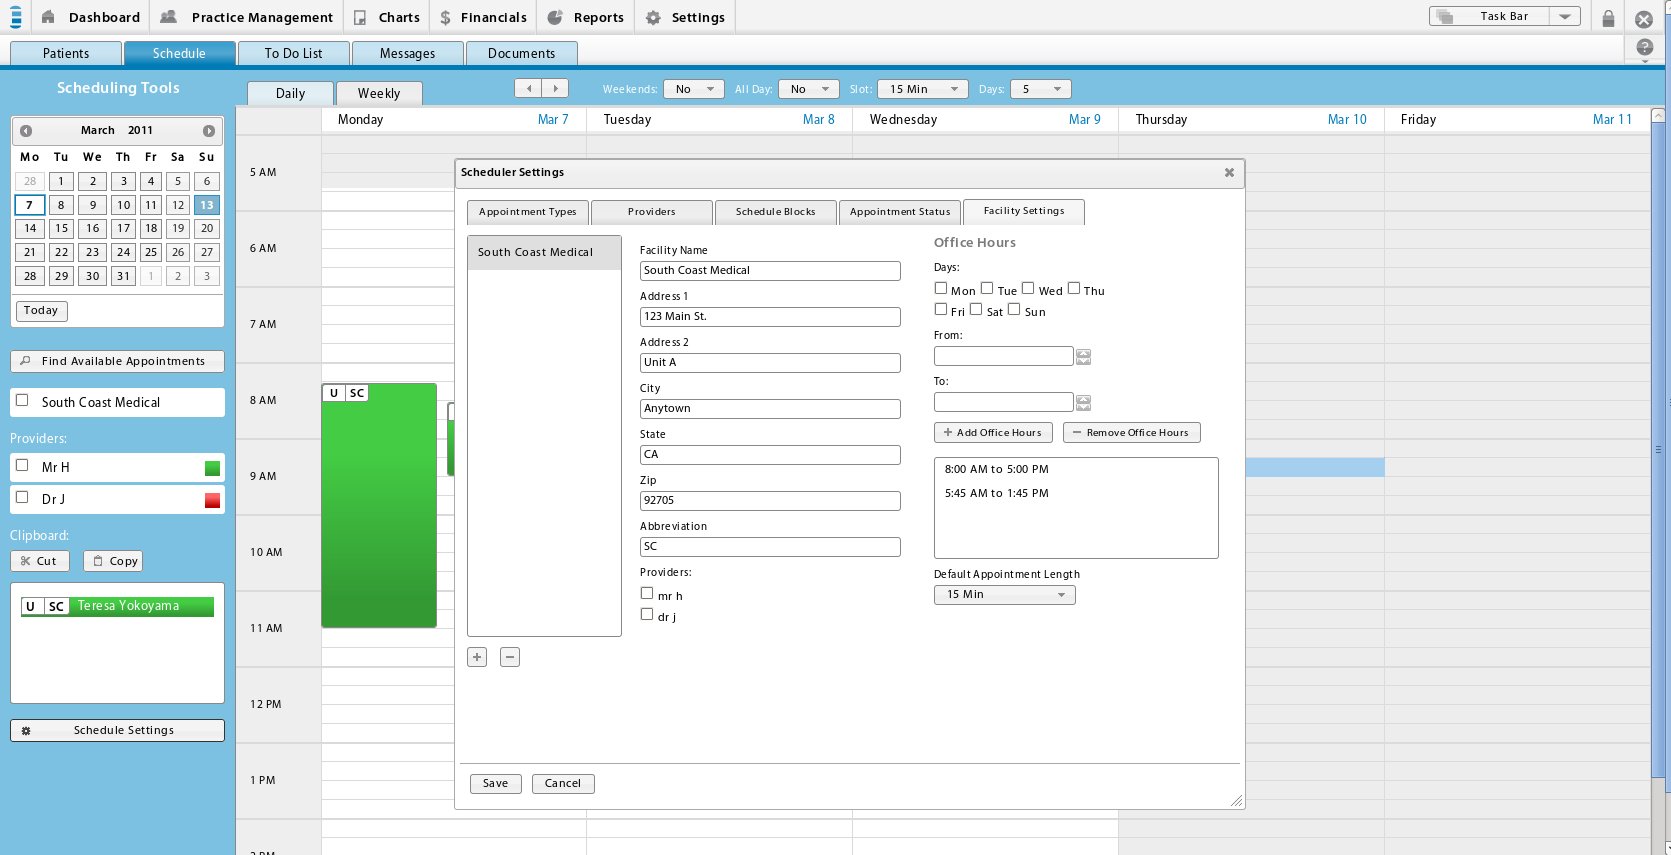Click Dr J red color swatch
Image resolution: width=1671 pixels, height=855 pixels.
(x=212, y=500)
